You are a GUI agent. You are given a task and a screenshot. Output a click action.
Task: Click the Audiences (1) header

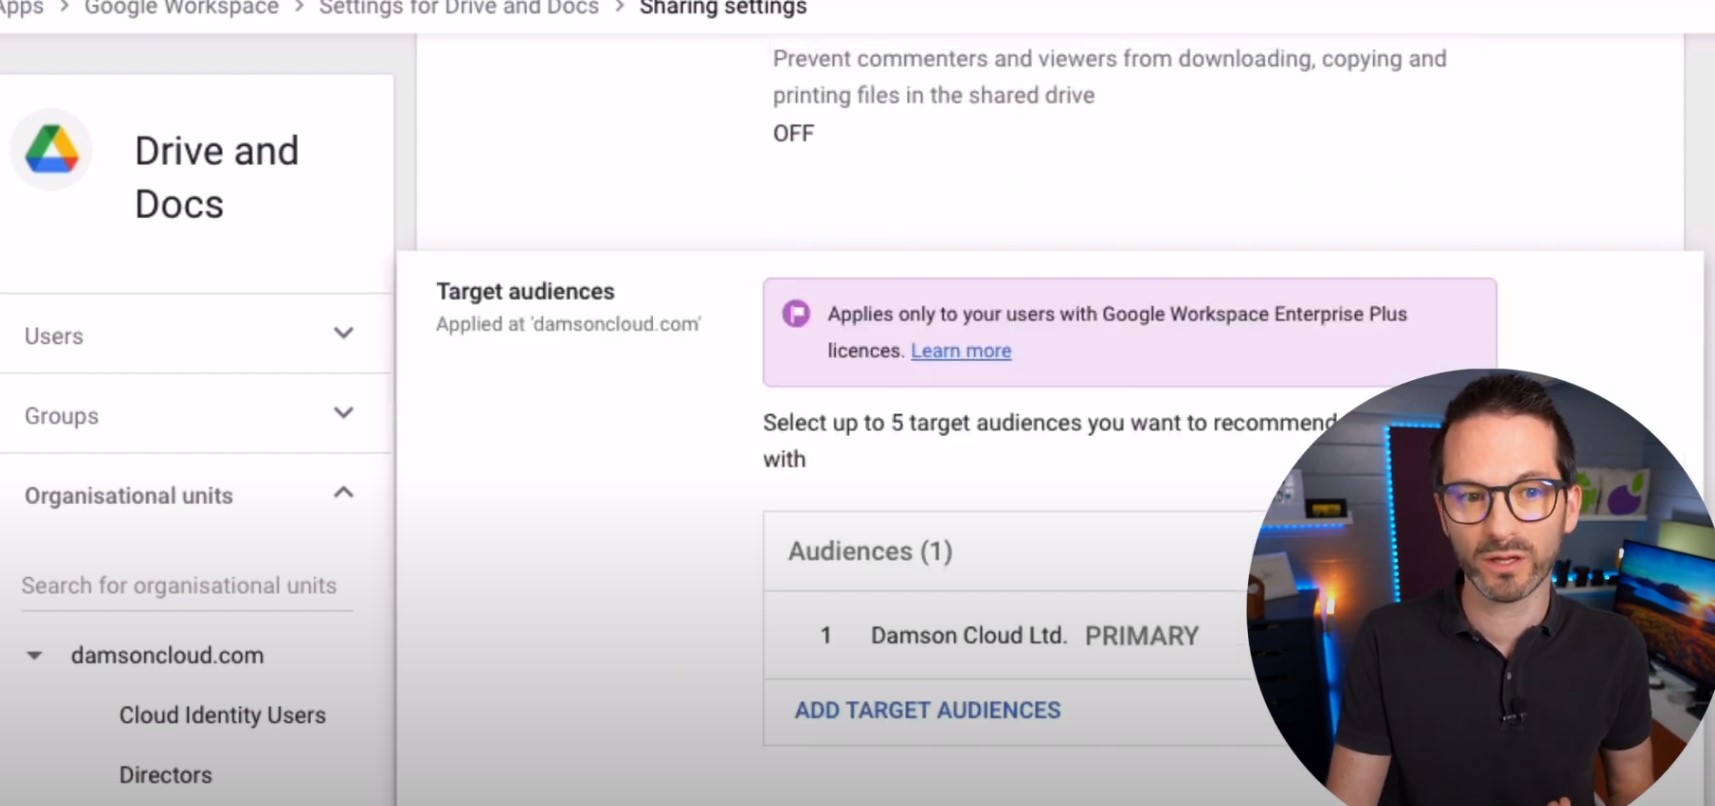pos(870,551)
